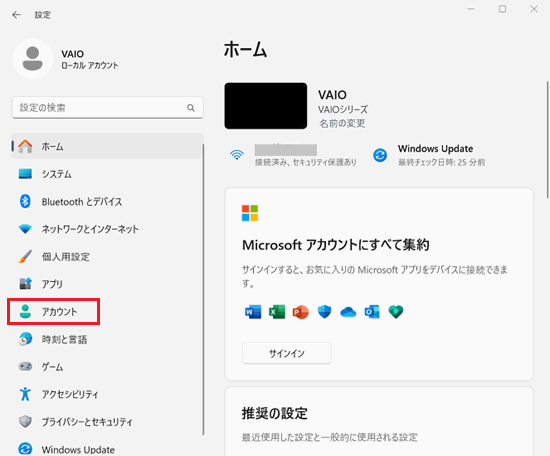Viewport: 550px width, 456px height.
Task: Click the VAIOシリーズ device model text
Action: [x=343, y=110]
